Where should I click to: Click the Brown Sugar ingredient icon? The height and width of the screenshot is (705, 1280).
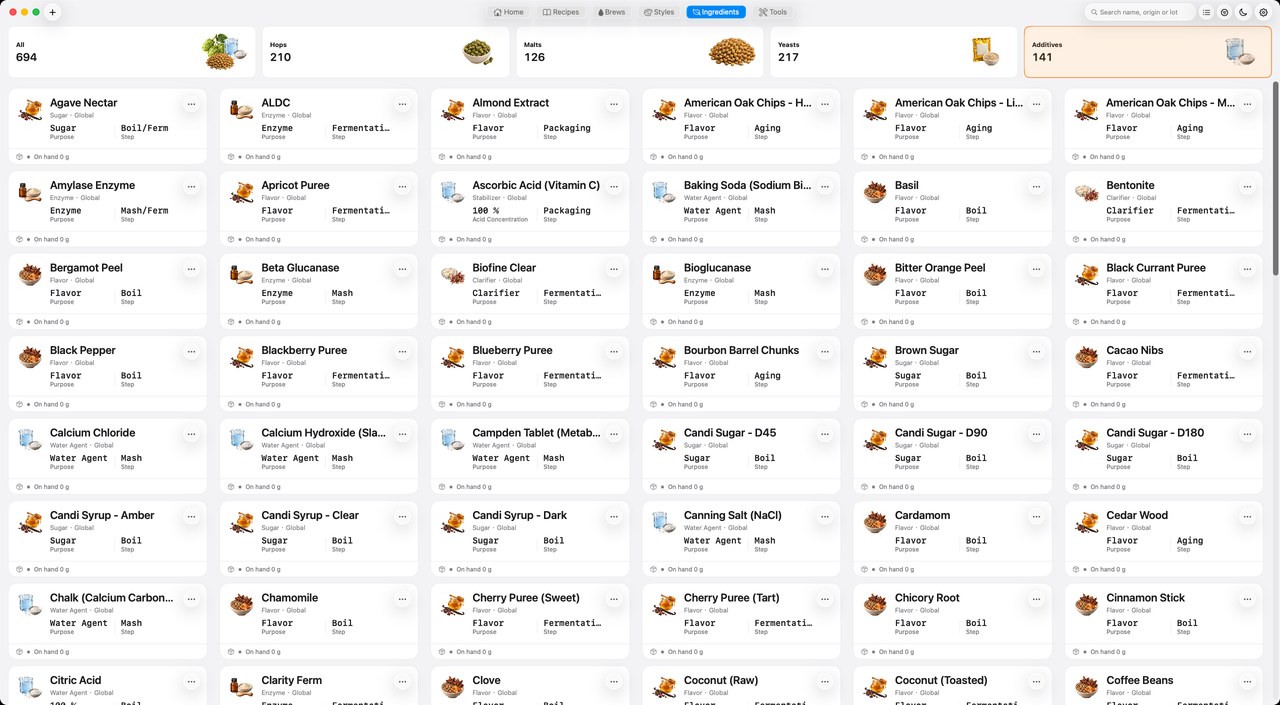[875, 357]
